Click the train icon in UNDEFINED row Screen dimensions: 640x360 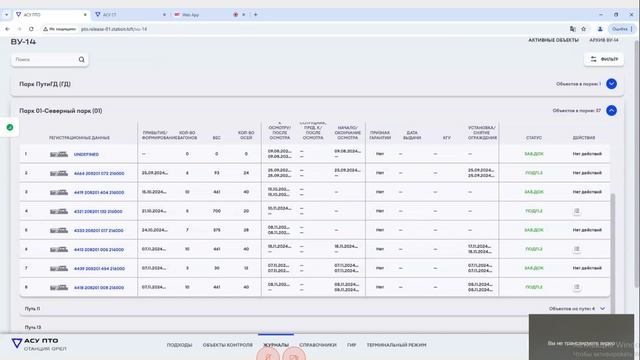point(59,154)
